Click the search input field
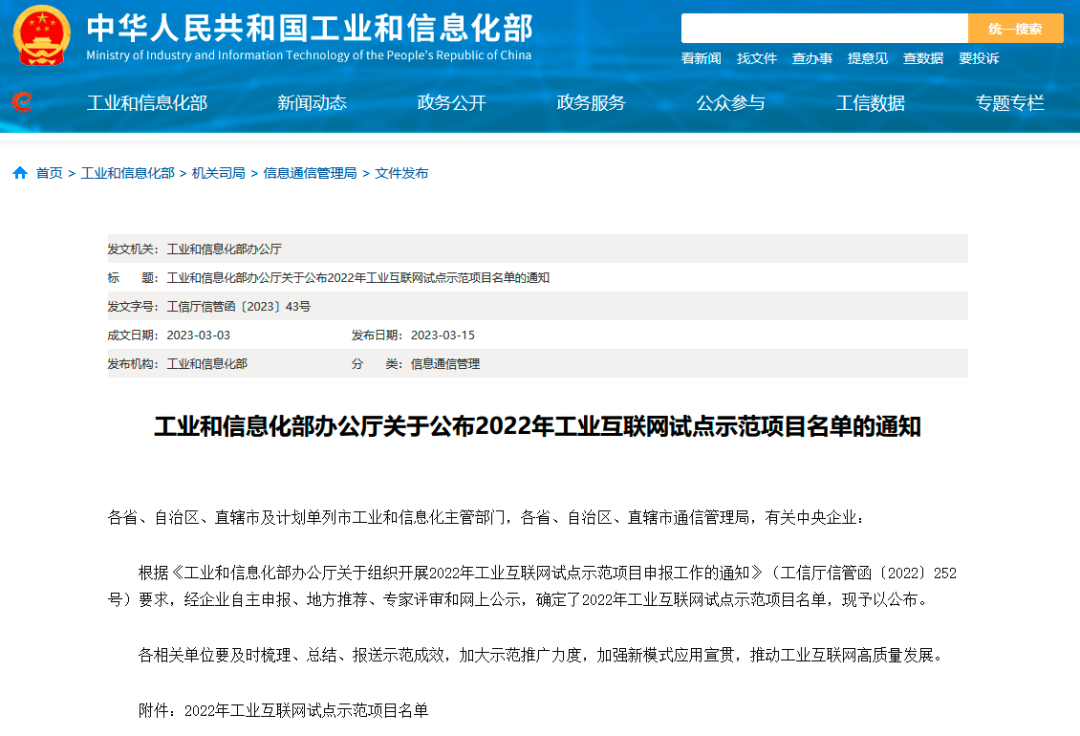 (824, 28)
